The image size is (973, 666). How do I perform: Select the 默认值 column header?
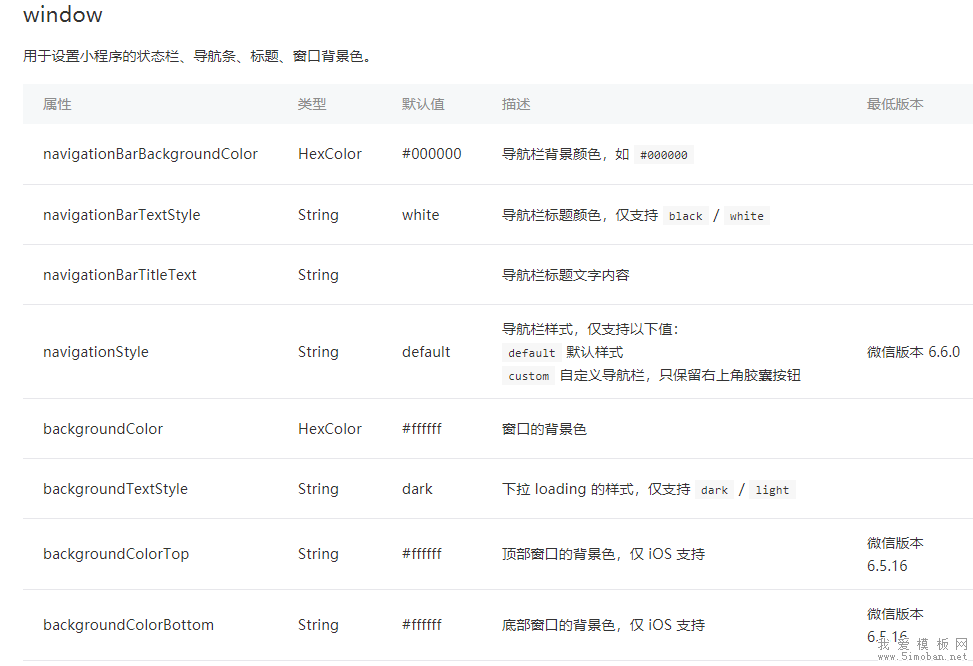(423, 104)
